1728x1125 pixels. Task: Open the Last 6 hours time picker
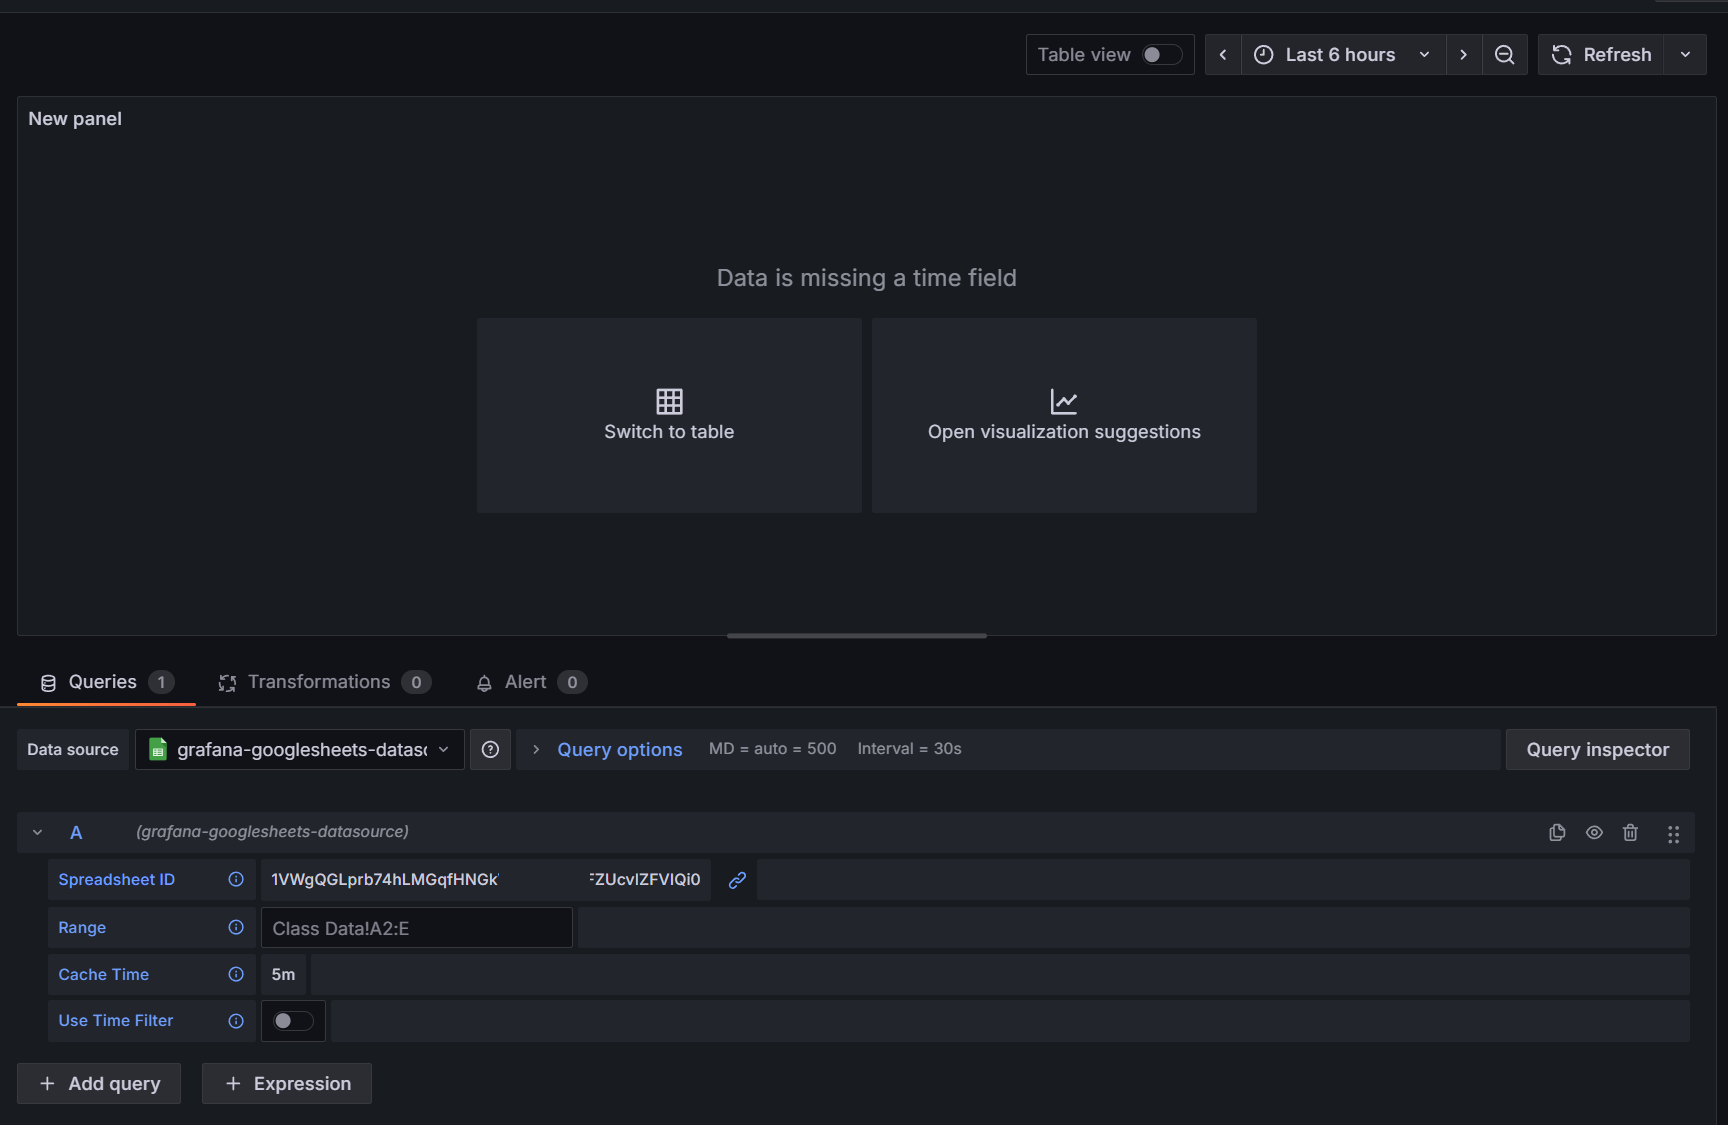click(x=1342, y=55)
